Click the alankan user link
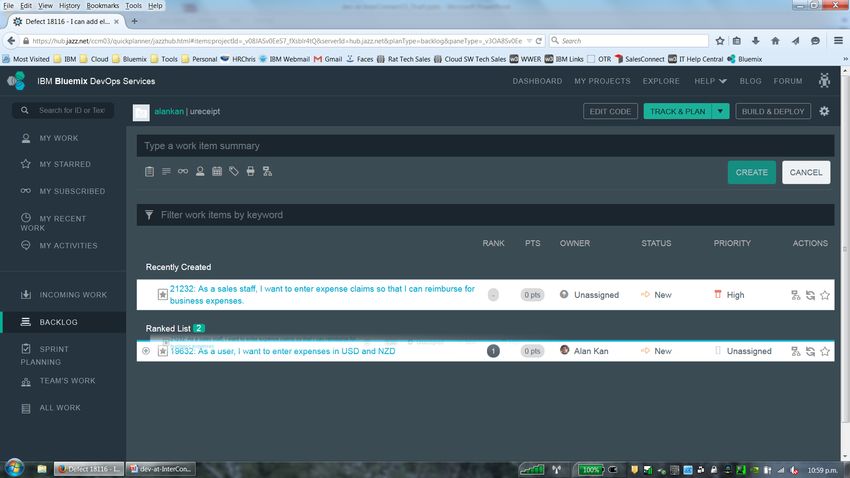 [169, 111]
